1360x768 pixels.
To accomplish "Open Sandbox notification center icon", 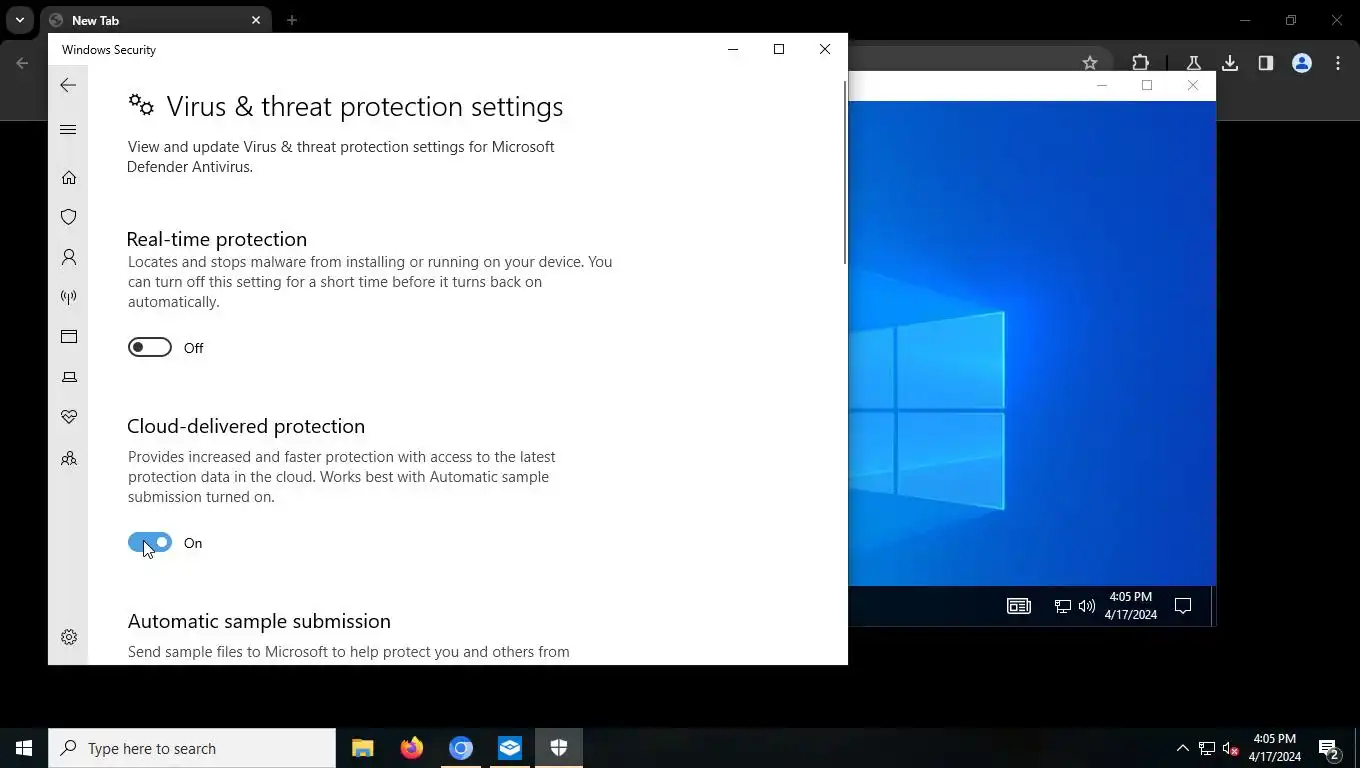I will (x=1183, y=606).
